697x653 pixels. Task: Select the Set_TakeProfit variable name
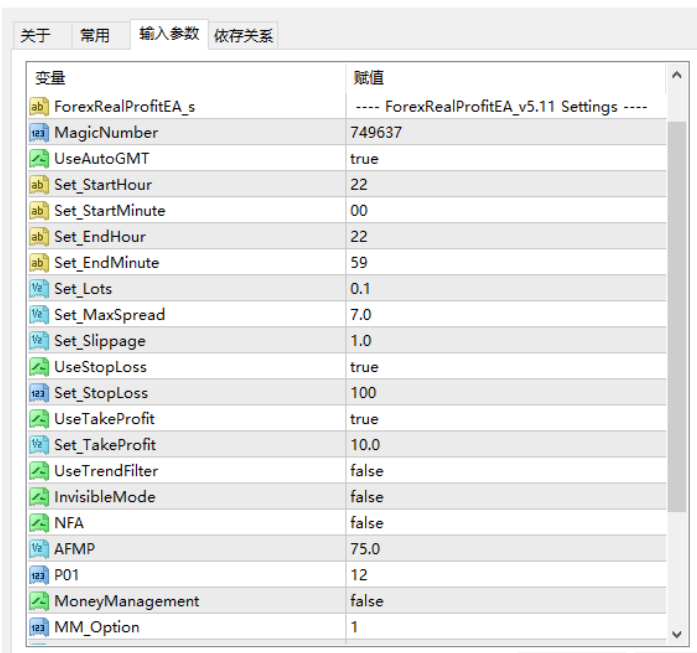pos(105,445)
